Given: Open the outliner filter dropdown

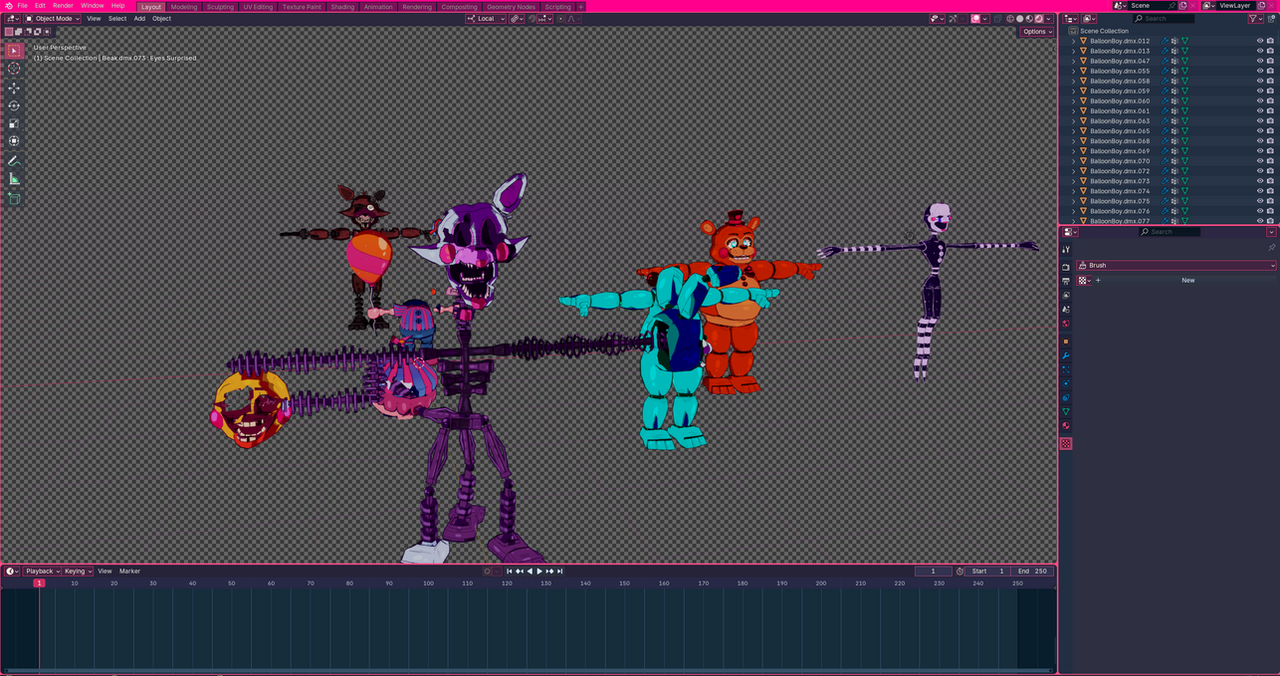Looking at the screenshot, I should (1255, 18).
